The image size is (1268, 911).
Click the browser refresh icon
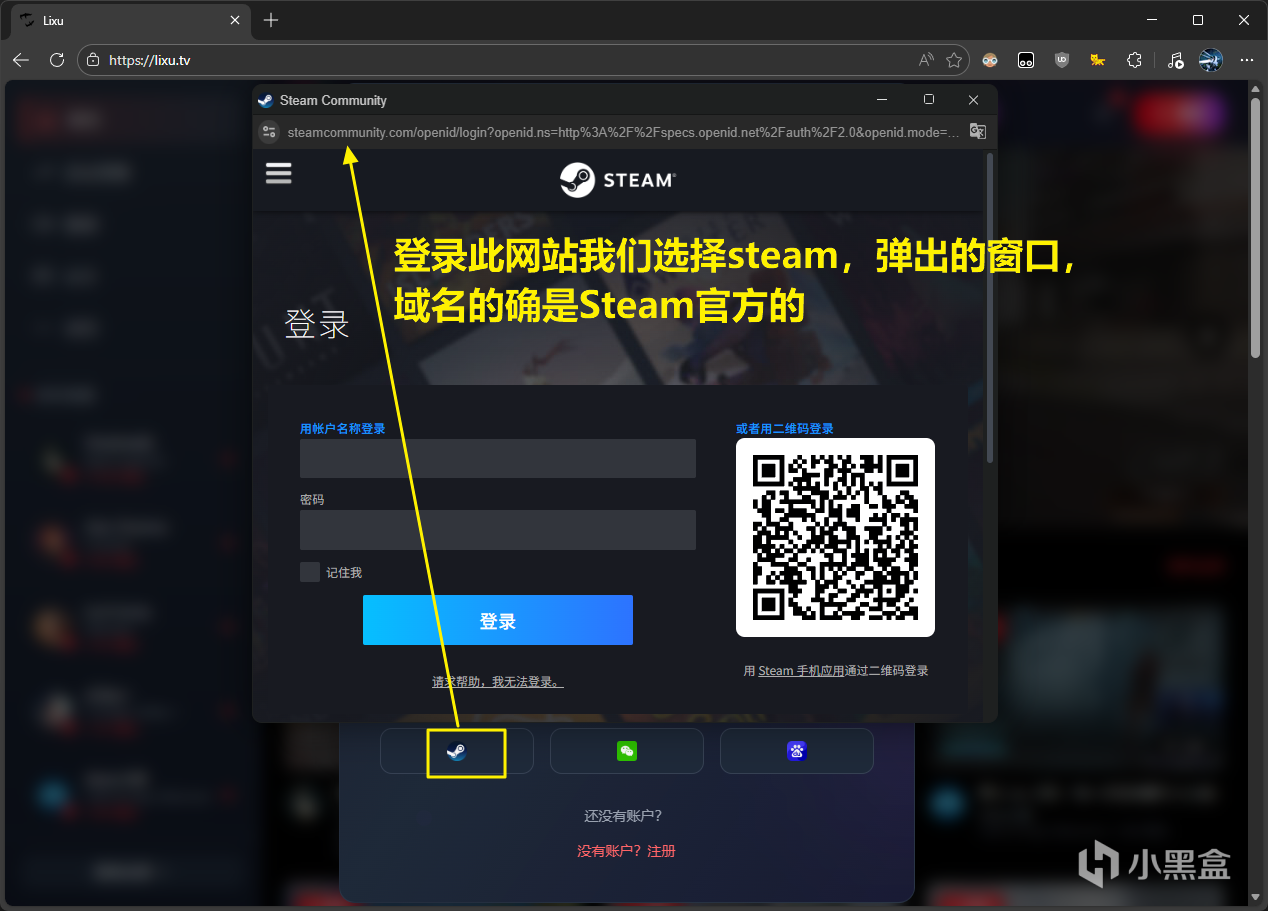pyautogui.click(x=57, y=60)
